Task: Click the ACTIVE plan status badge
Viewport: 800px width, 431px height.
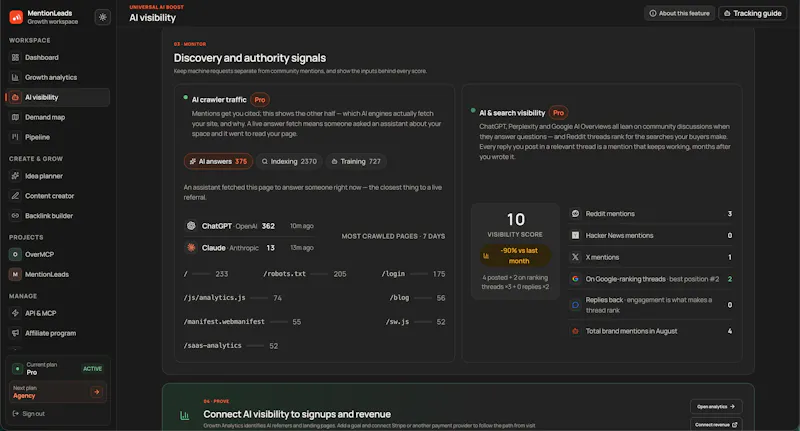Action: coord(92,369)
